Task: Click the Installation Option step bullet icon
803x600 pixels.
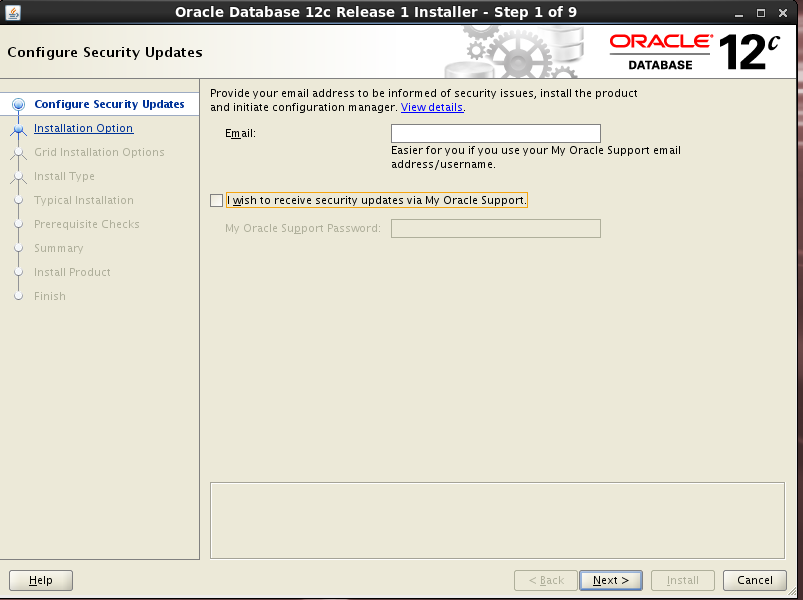Action: click(18, 128)
